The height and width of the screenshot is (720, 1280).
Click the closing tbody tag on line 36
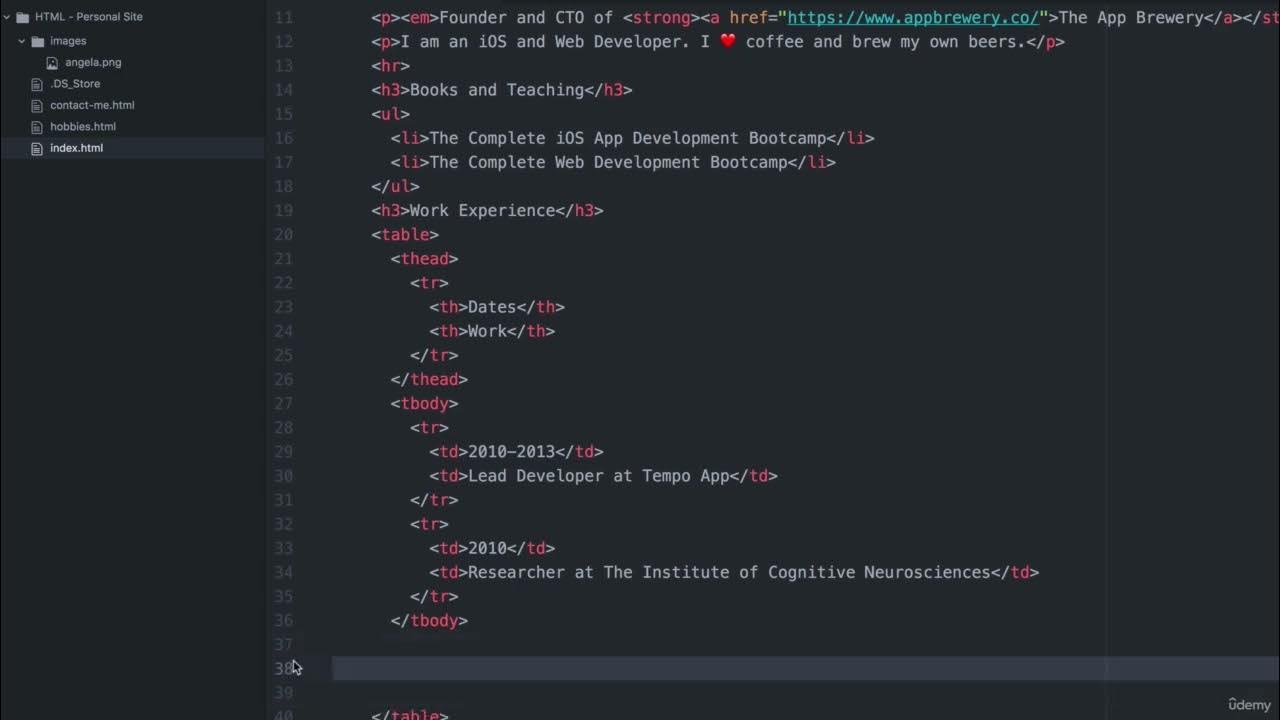coord(429,620)
